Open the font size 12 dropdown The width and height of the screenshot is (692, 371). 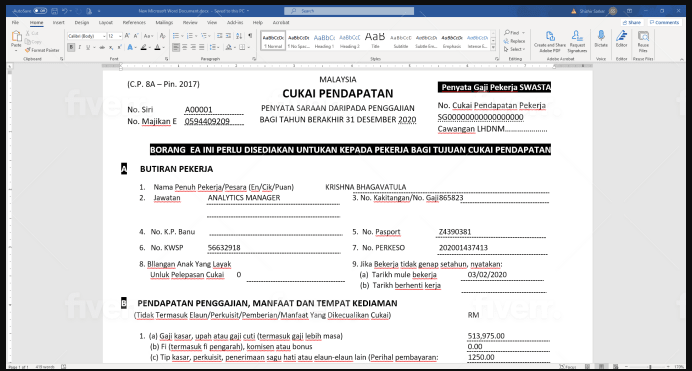(120, 36)
